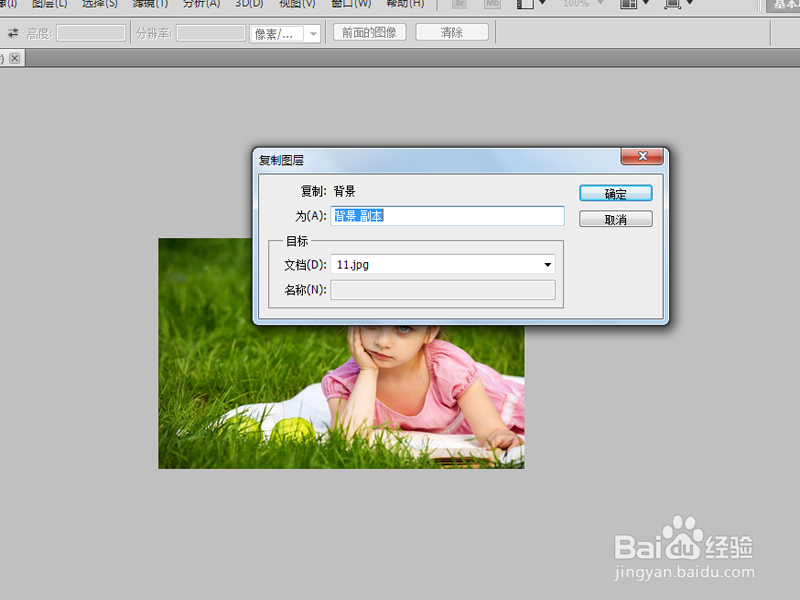Open the 分析(A) menu
The image size is (800, 600).
201,4
